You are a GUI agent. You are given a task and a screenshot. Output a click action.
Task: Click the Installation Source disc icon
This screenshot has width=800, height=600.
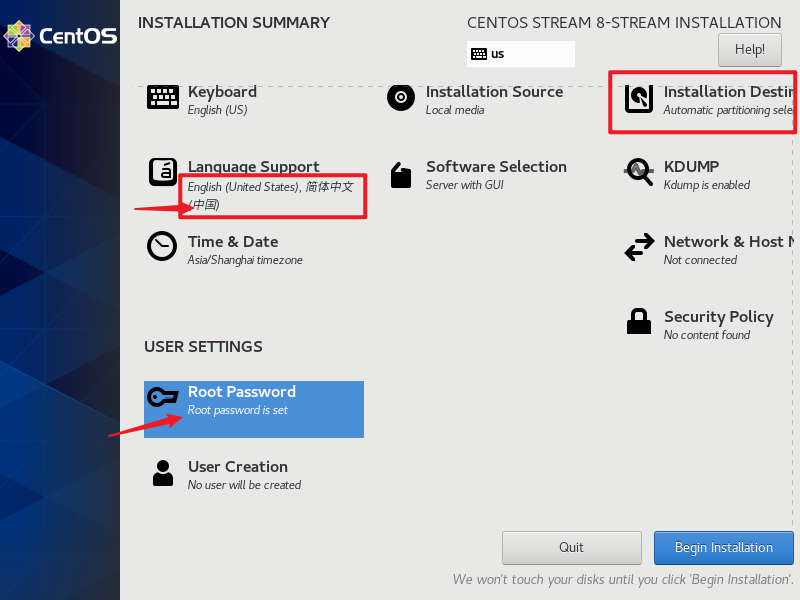pos(400,97)
